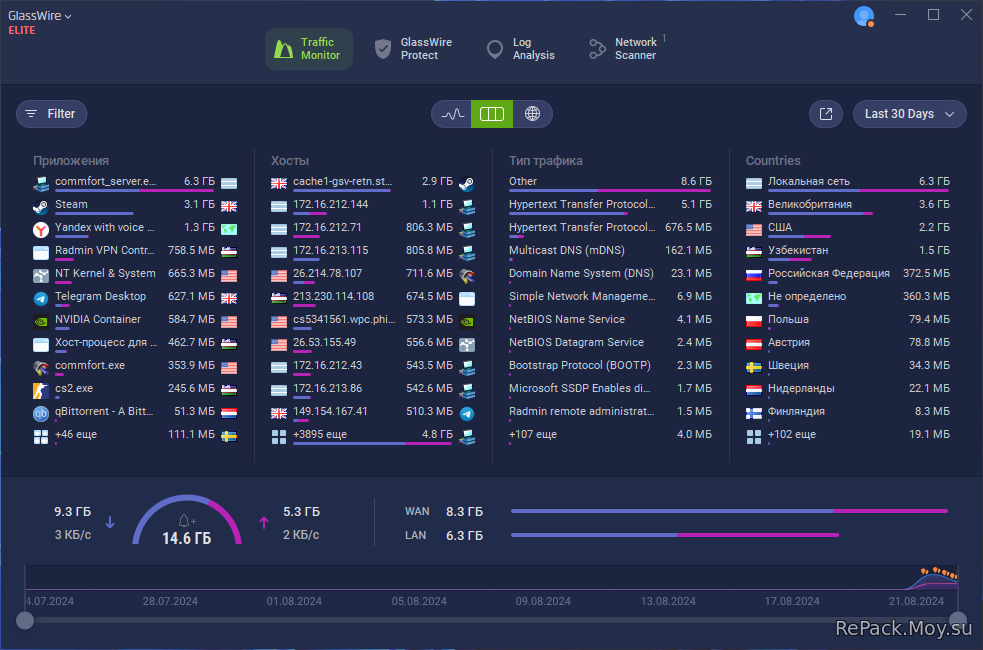Screen dimensions: 983x650
Task: Go to the Log Analysis tab
Action: click(x=522, y=49)
